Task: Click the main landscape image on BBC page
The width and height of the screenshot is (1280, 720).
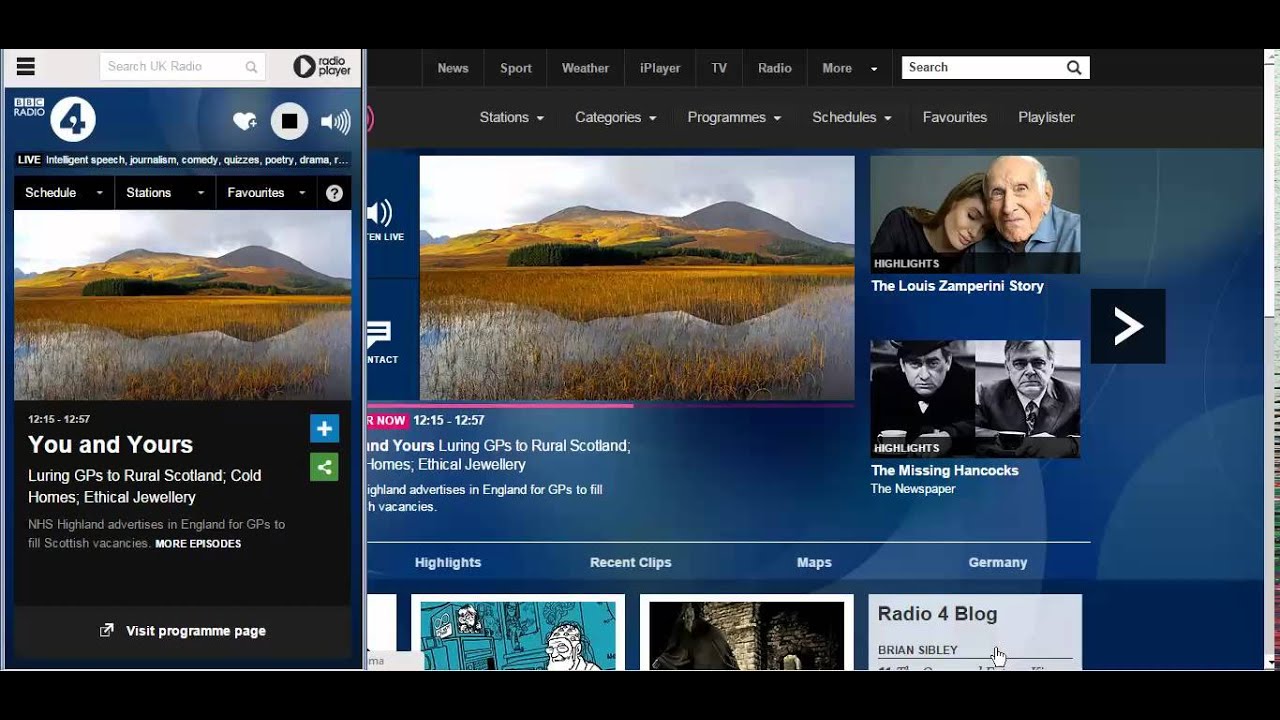Action: click(637, 278)
